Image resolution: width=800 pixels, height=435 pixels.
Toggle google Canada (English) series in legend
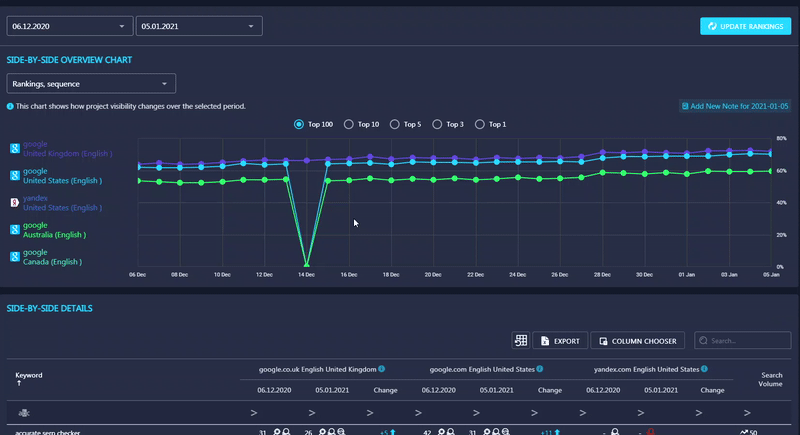click(x=52, y=257)
